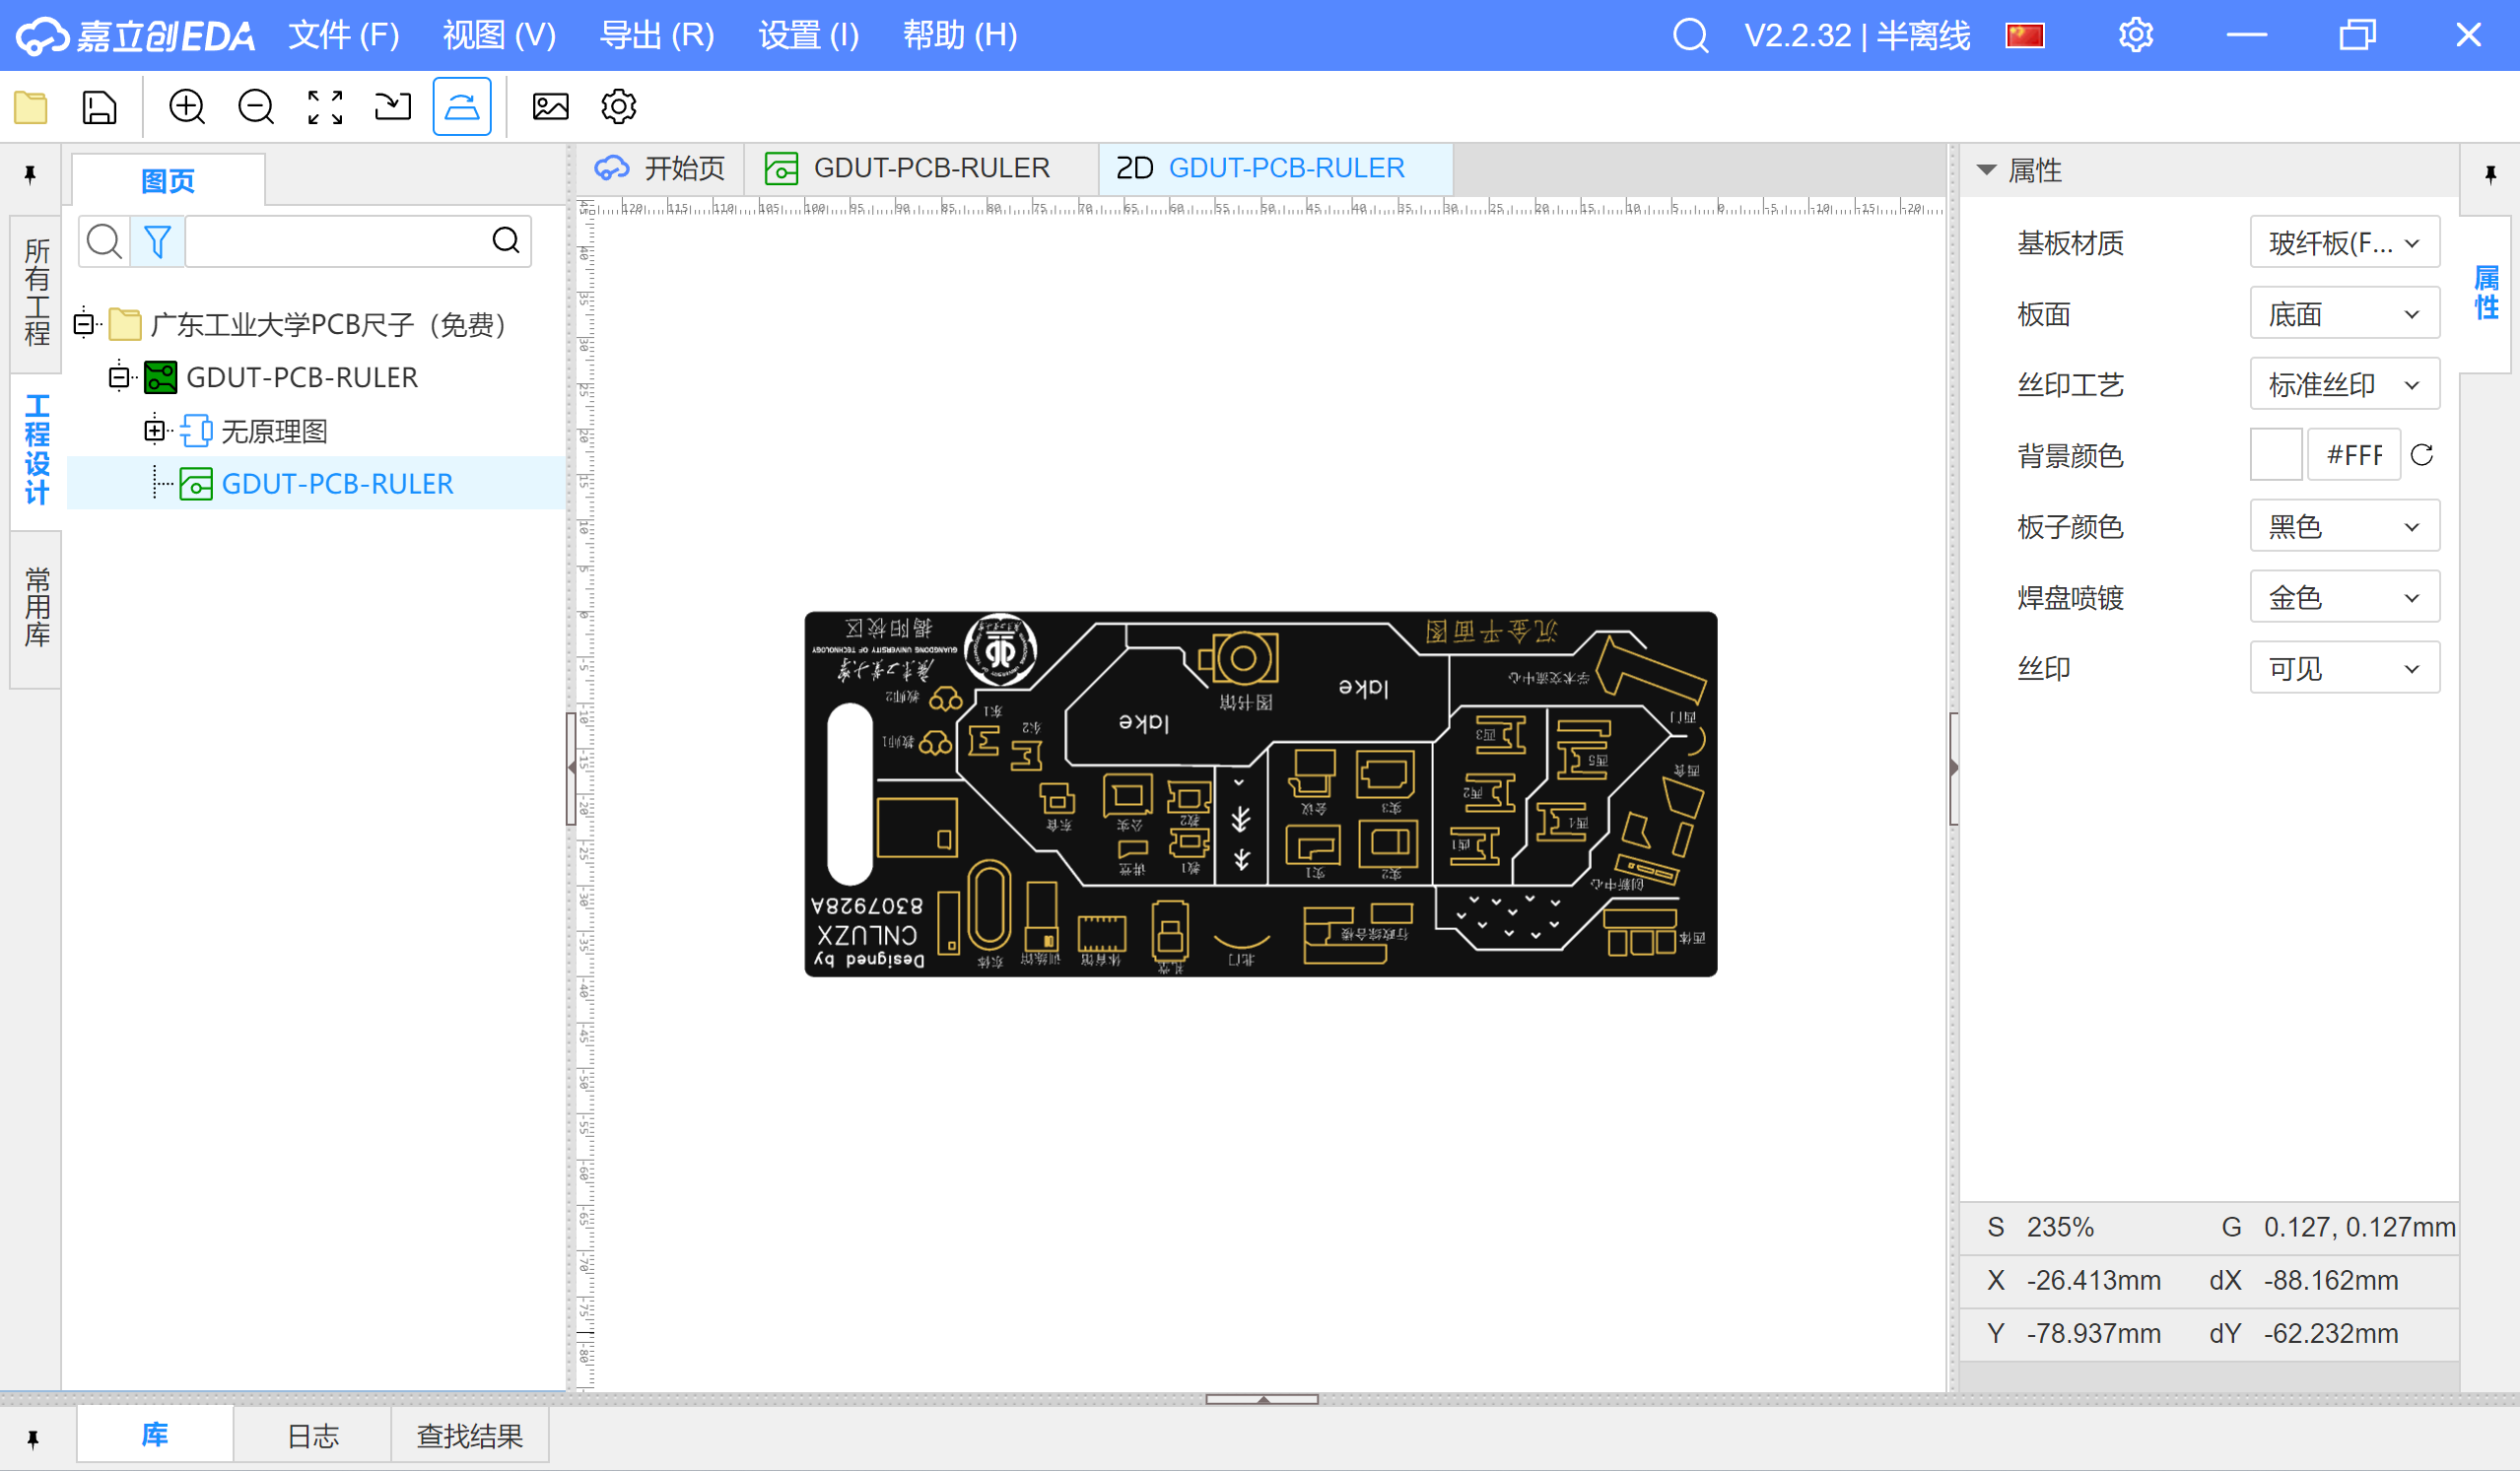
Task: Click the fit-to-screen icon
Action: tap(325, 107)
